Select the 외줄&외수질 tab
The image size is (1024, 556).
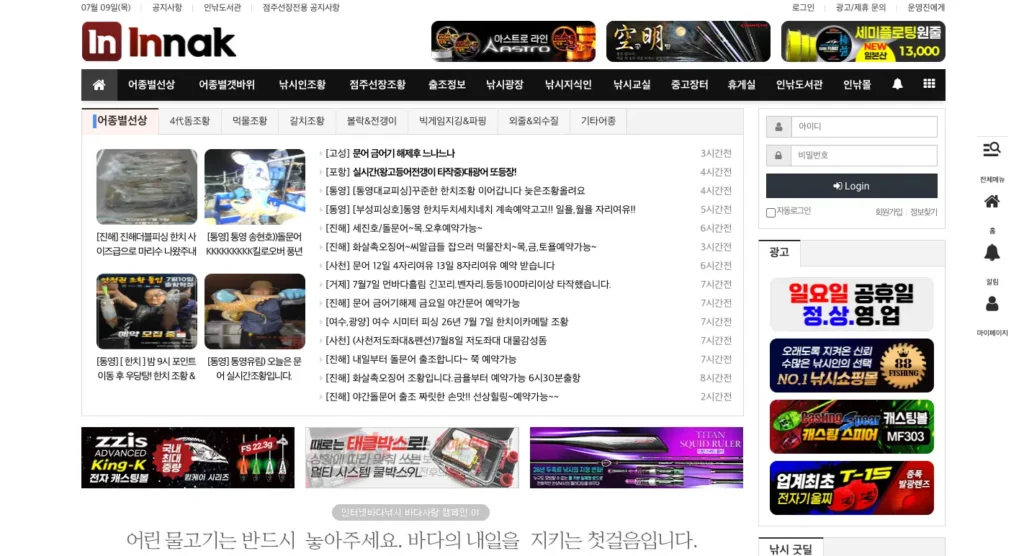(x=534, y=122)
